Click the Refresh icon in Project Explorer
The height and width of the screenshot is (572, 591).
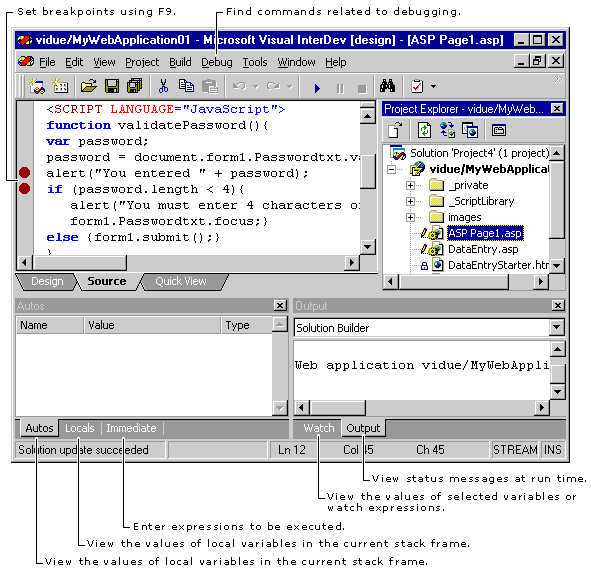(424, 130)
